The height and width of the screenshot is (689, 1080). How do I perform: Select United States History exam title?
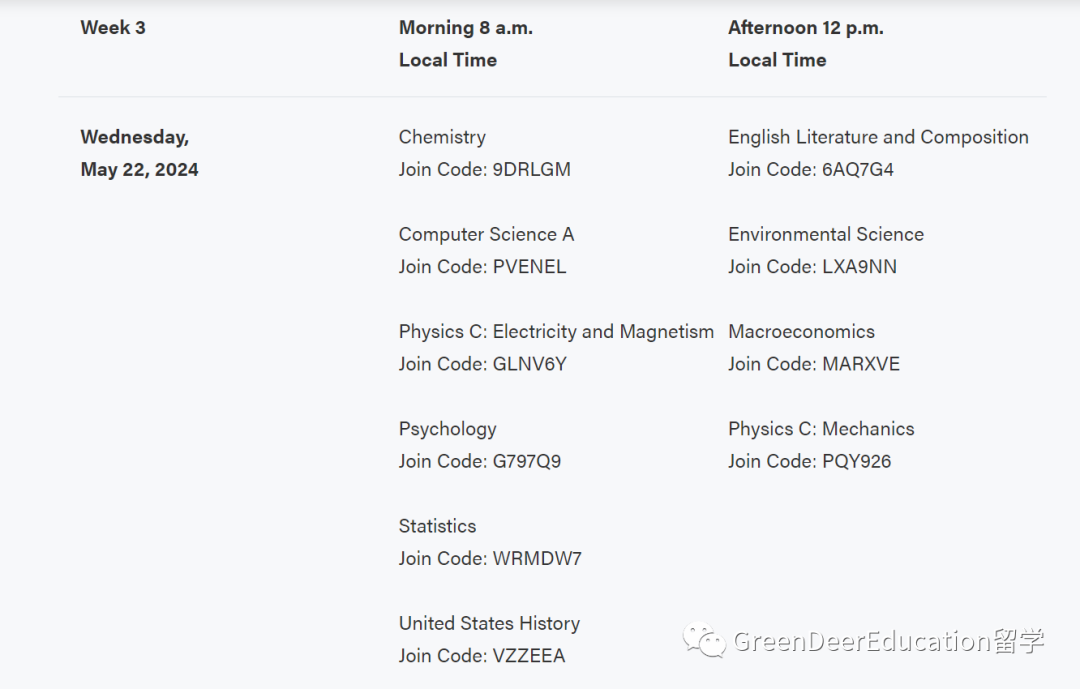click(x=489, y=624)
